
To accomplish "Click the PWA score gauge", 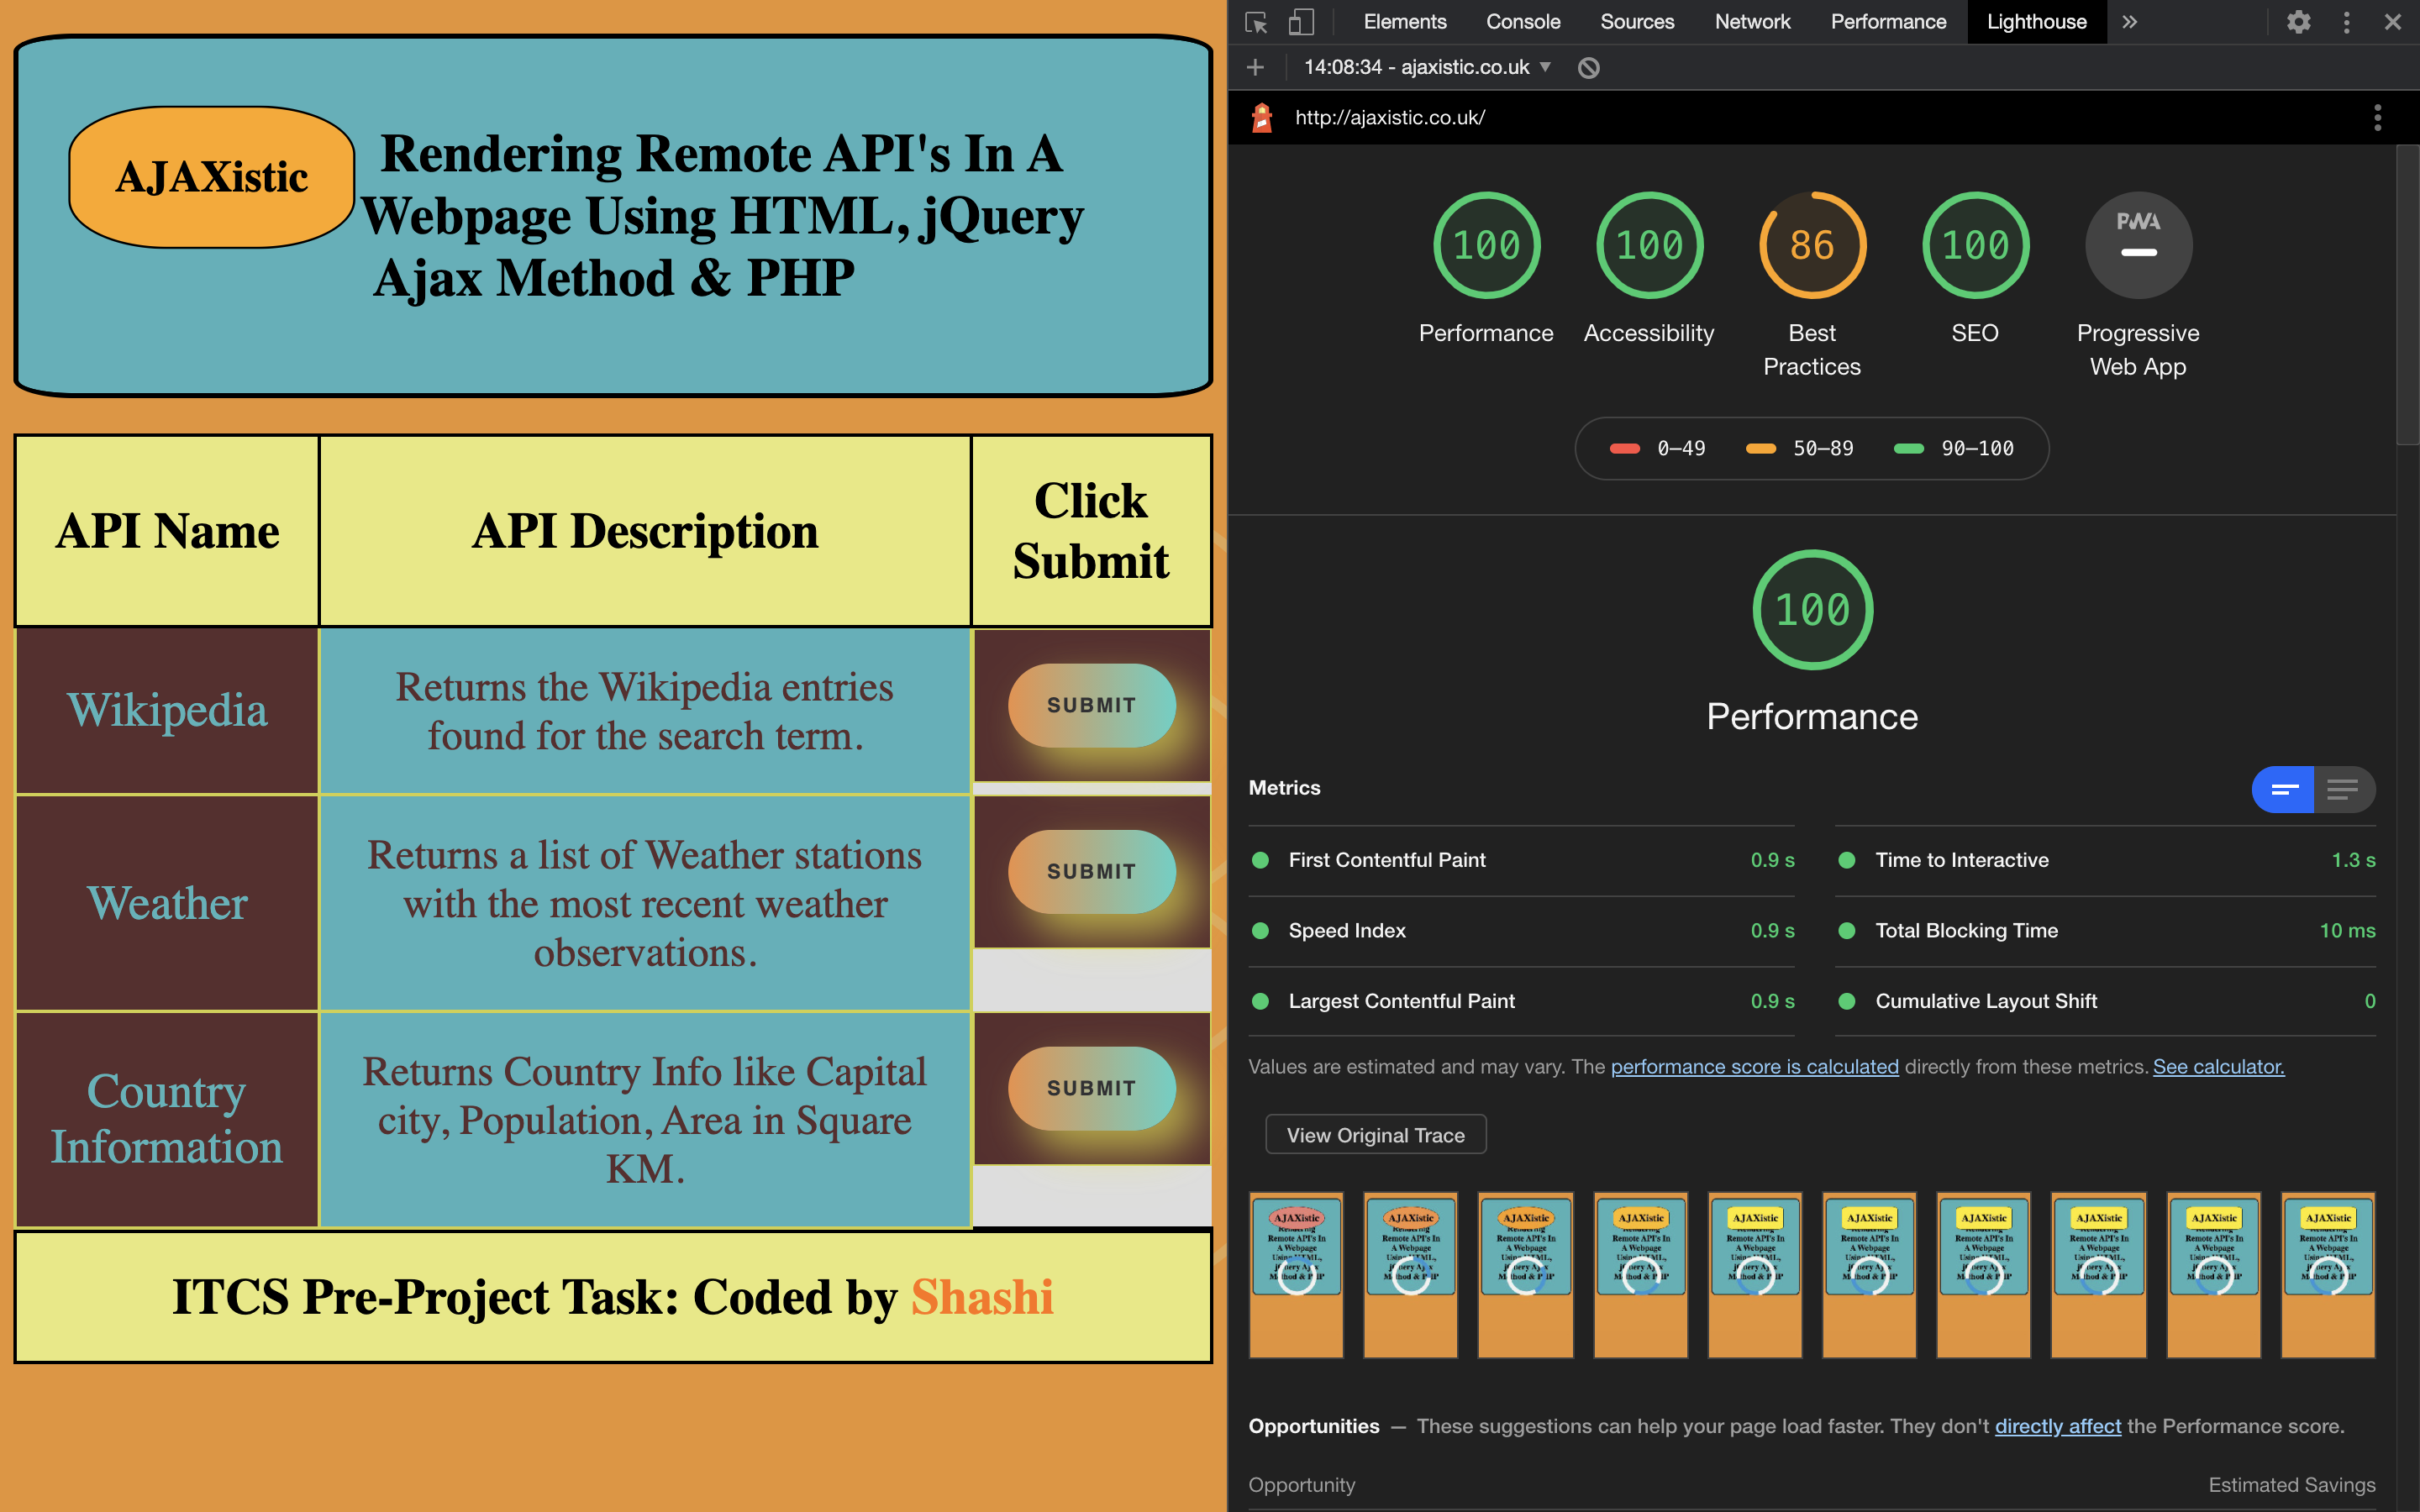I will pos(2138,245).
